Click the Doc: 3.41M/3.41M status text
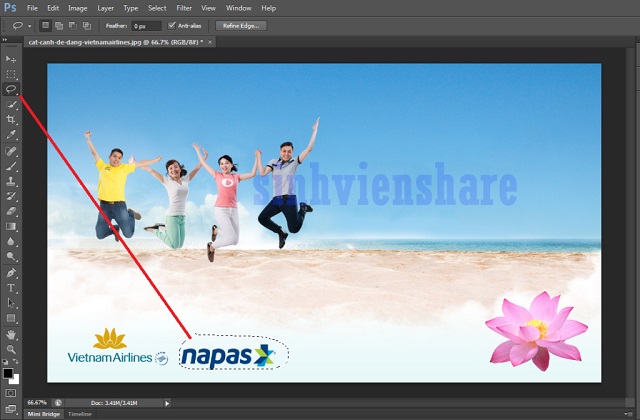 point(114,403)
